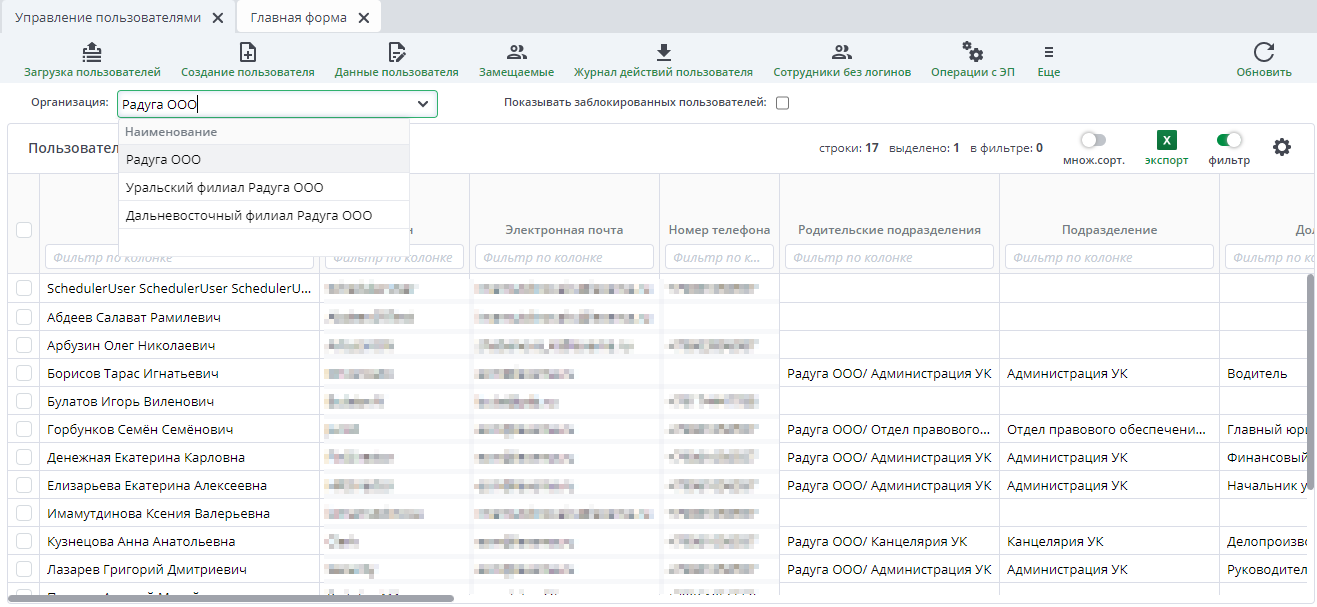Open Данные пользователя from the toolbar

[x=396, y=53]
